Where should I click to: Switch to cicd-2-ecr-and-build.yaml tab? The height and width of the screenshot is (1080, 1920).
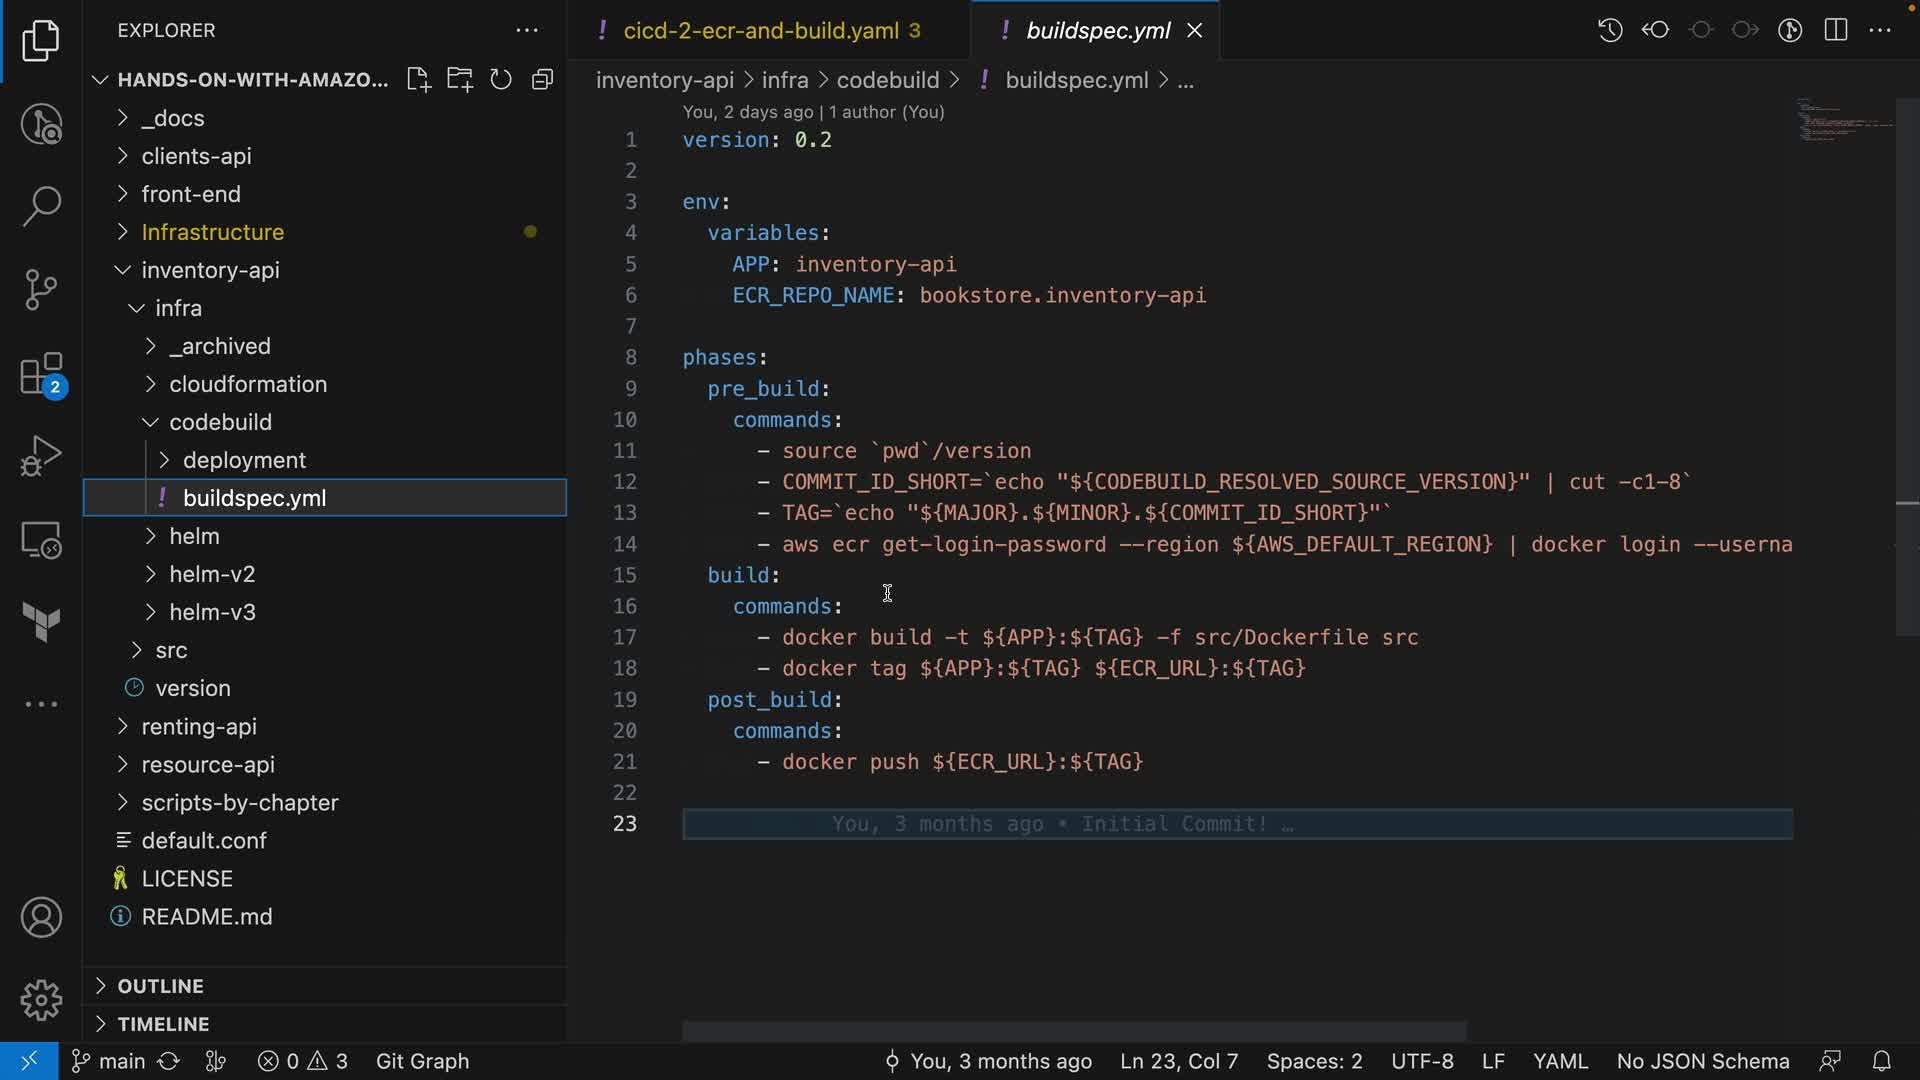tap(760, 31)
